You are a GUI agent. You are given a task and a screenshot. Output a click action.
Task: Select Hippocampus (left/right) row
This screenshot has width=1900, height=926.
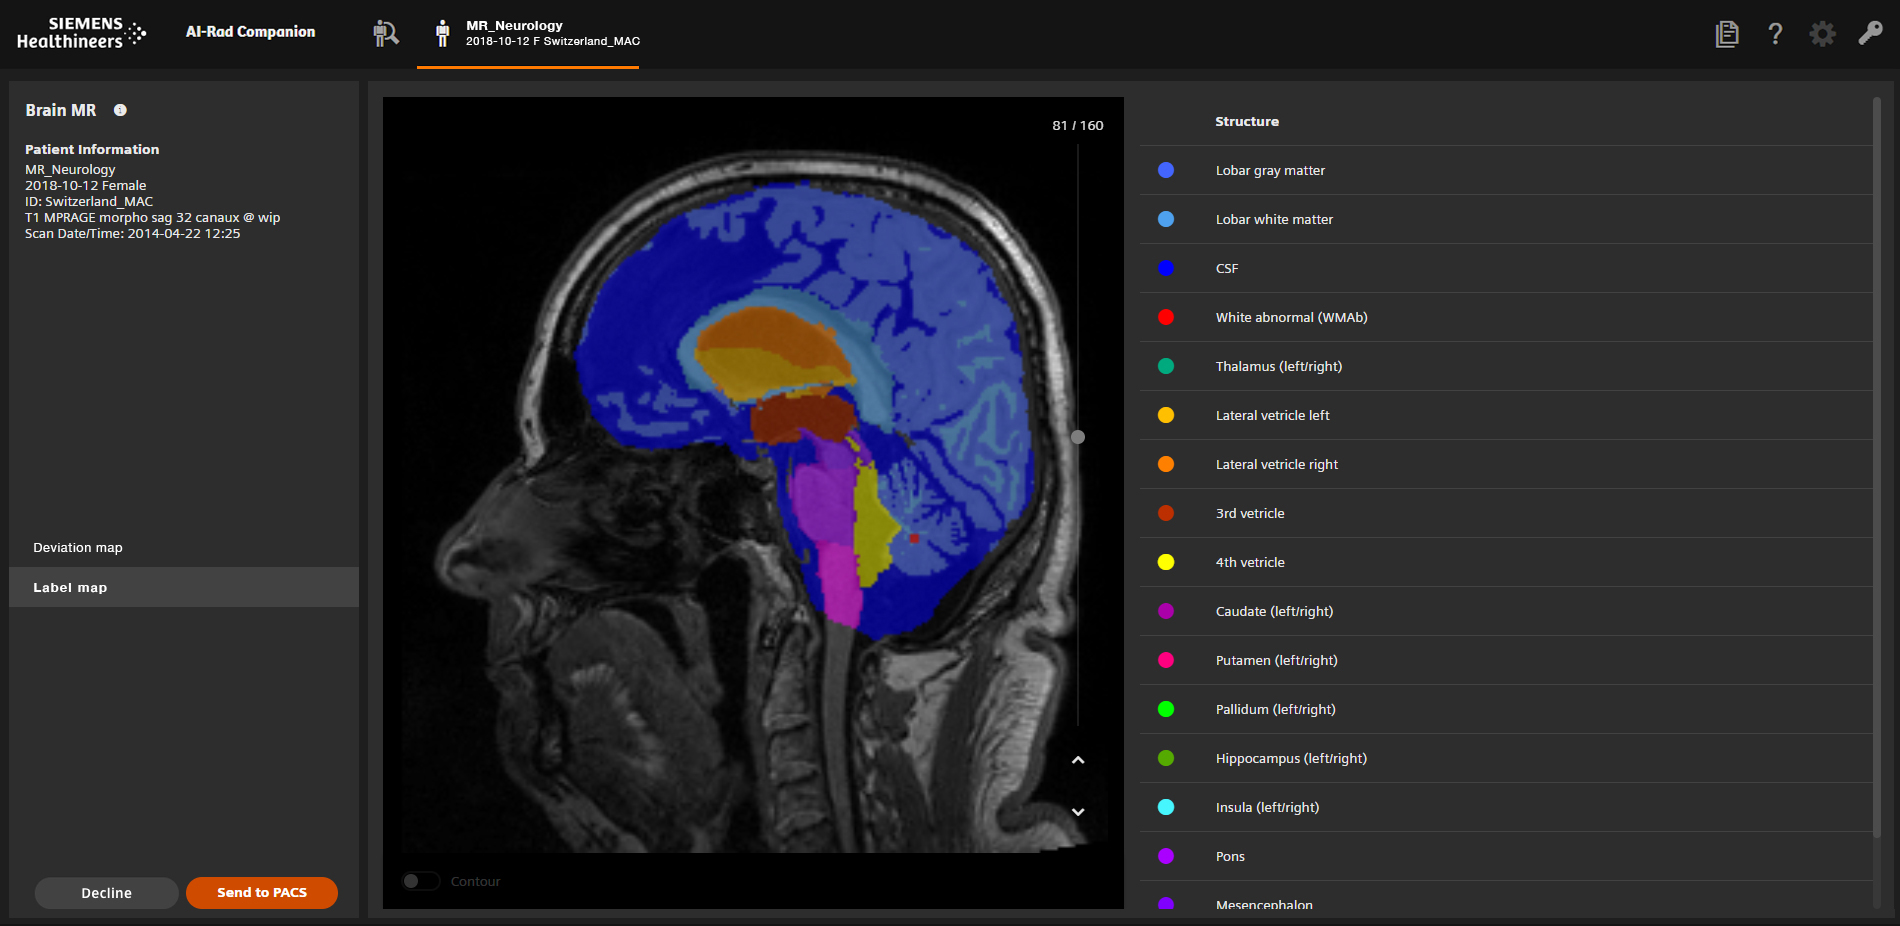coord(1506,758)
